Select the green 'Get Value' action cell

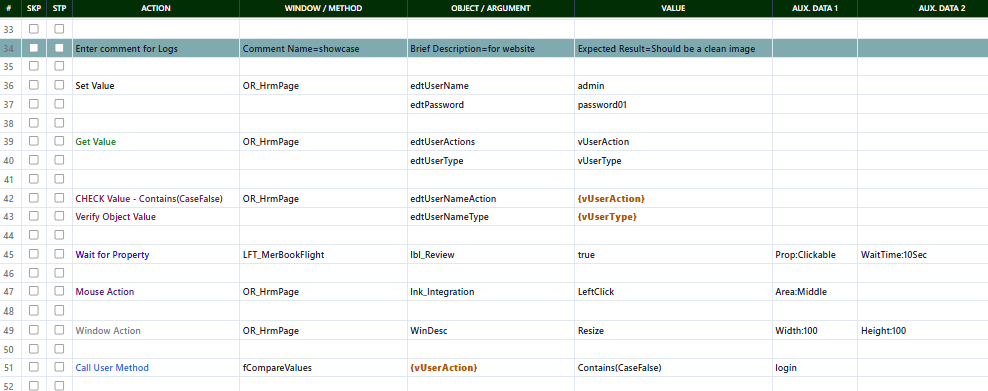coord(156,142)
